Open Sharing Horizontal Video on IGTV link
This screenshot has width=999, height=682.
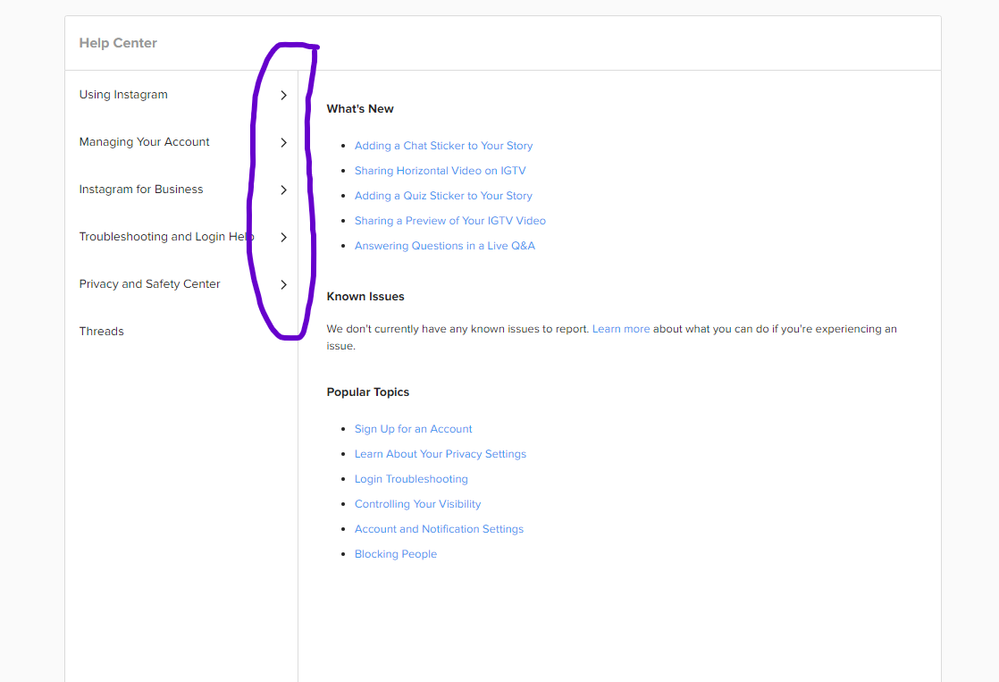click(x=440, y=170)
